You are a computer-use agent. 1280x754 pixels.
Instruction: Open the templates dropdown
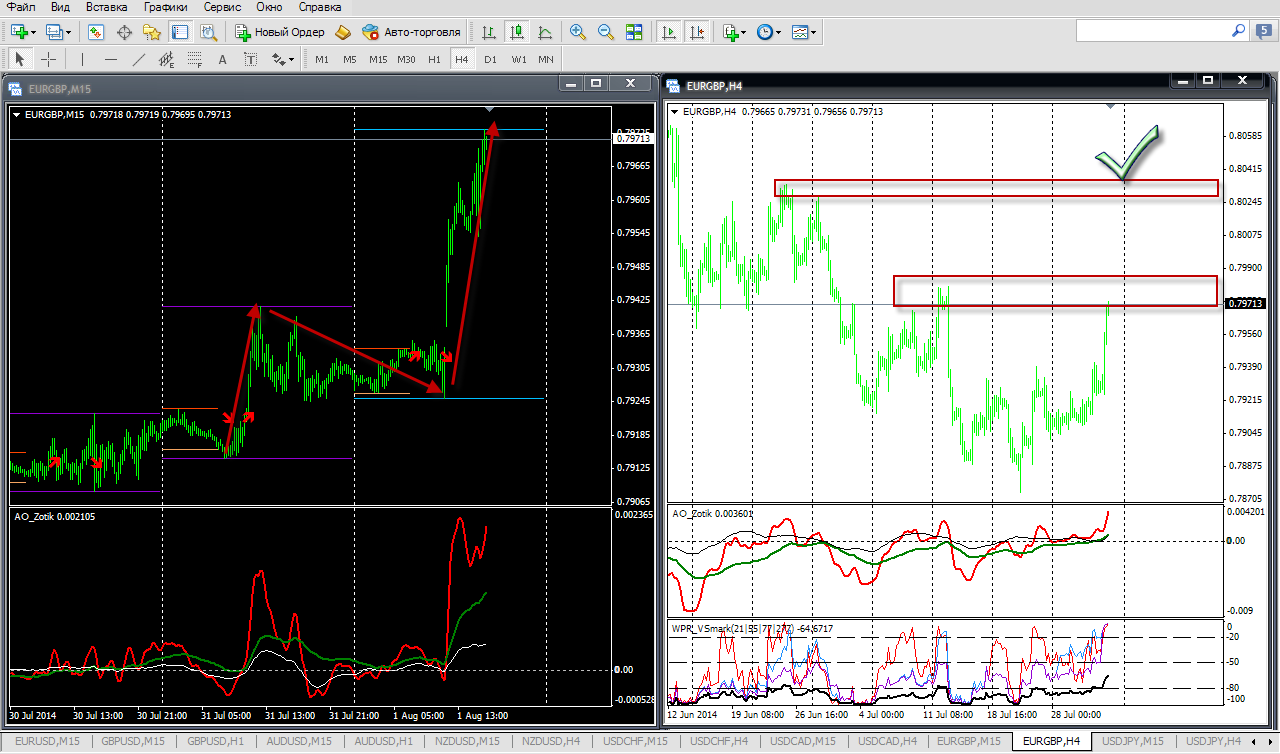coord(803,32)
